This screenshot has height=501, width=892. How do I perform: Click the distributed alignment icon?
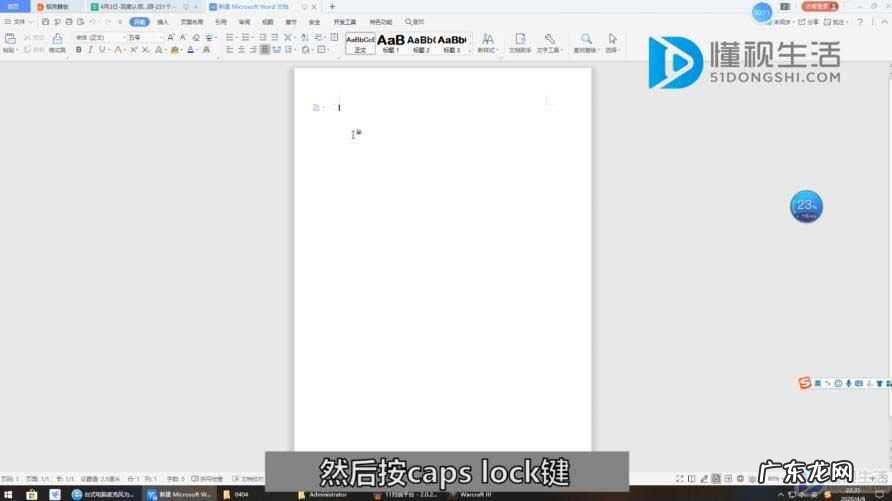(276, 50)
